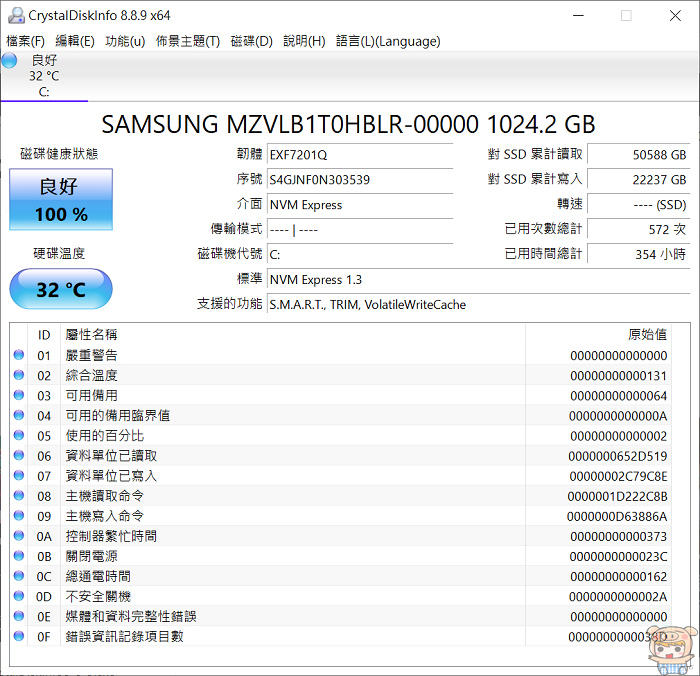Open the 編輯(E) menu
The height and width of the screenshot is (676, 700).
point(75,41)
